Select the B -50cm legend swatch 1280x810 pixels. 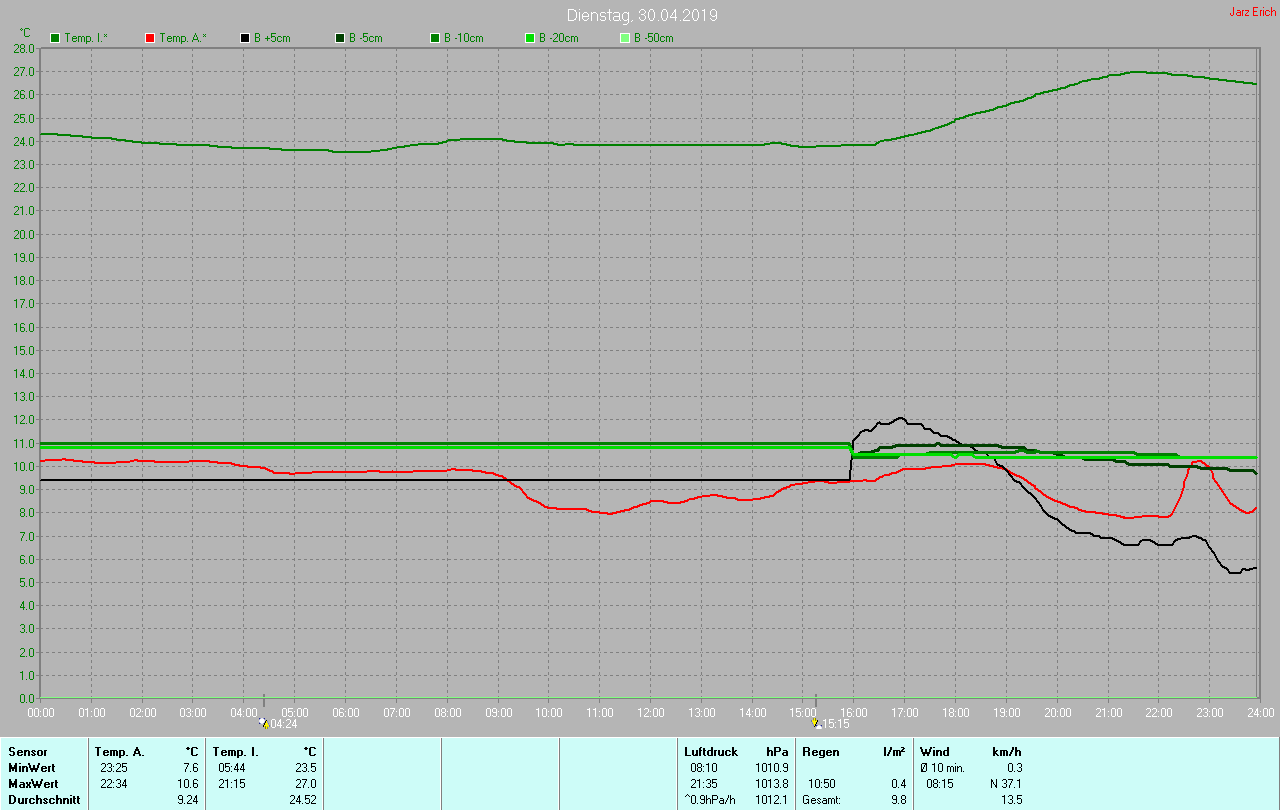click(x=625, y=38)
